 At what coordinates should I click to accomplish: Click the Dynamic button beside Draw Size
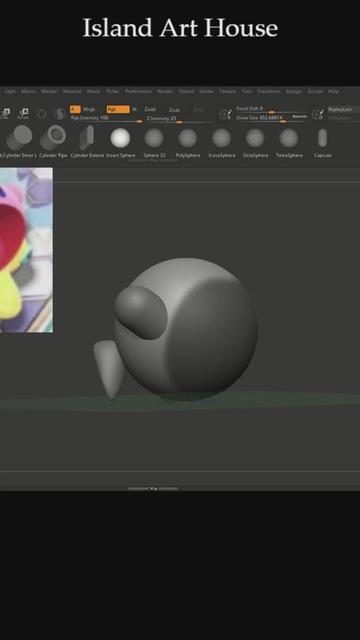coord(299,117)
